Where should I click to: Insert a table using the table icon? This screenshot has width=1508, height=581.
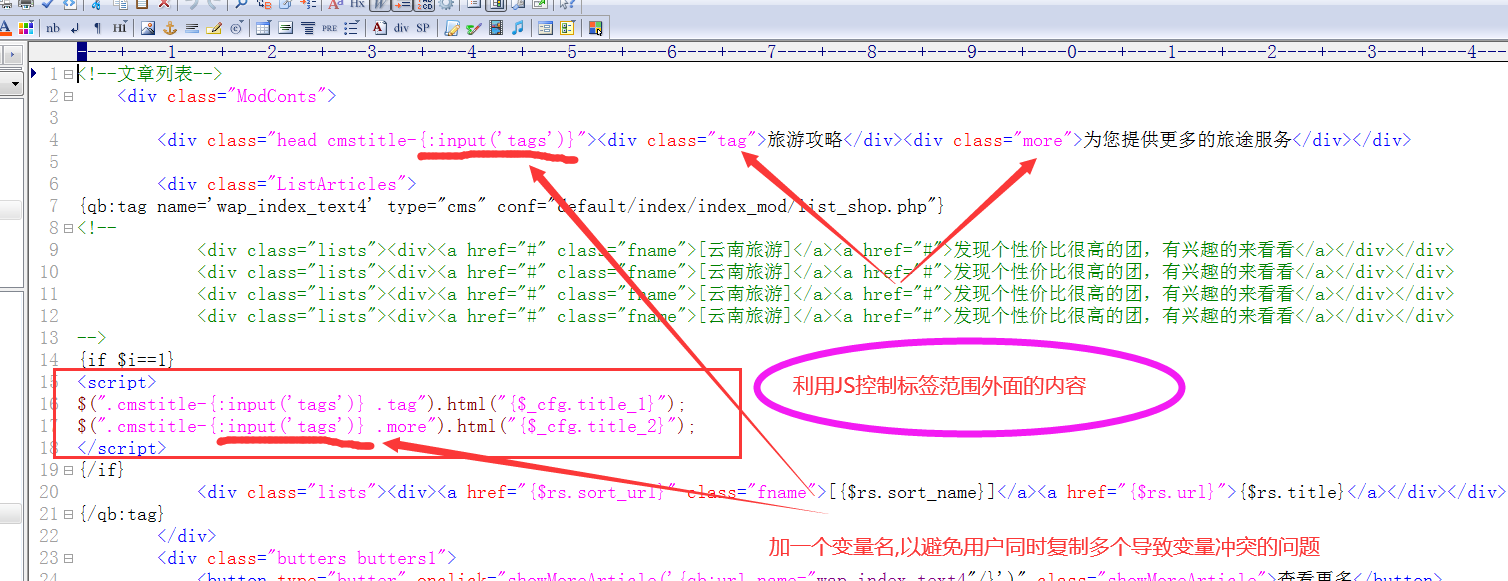tap(263, 27)
